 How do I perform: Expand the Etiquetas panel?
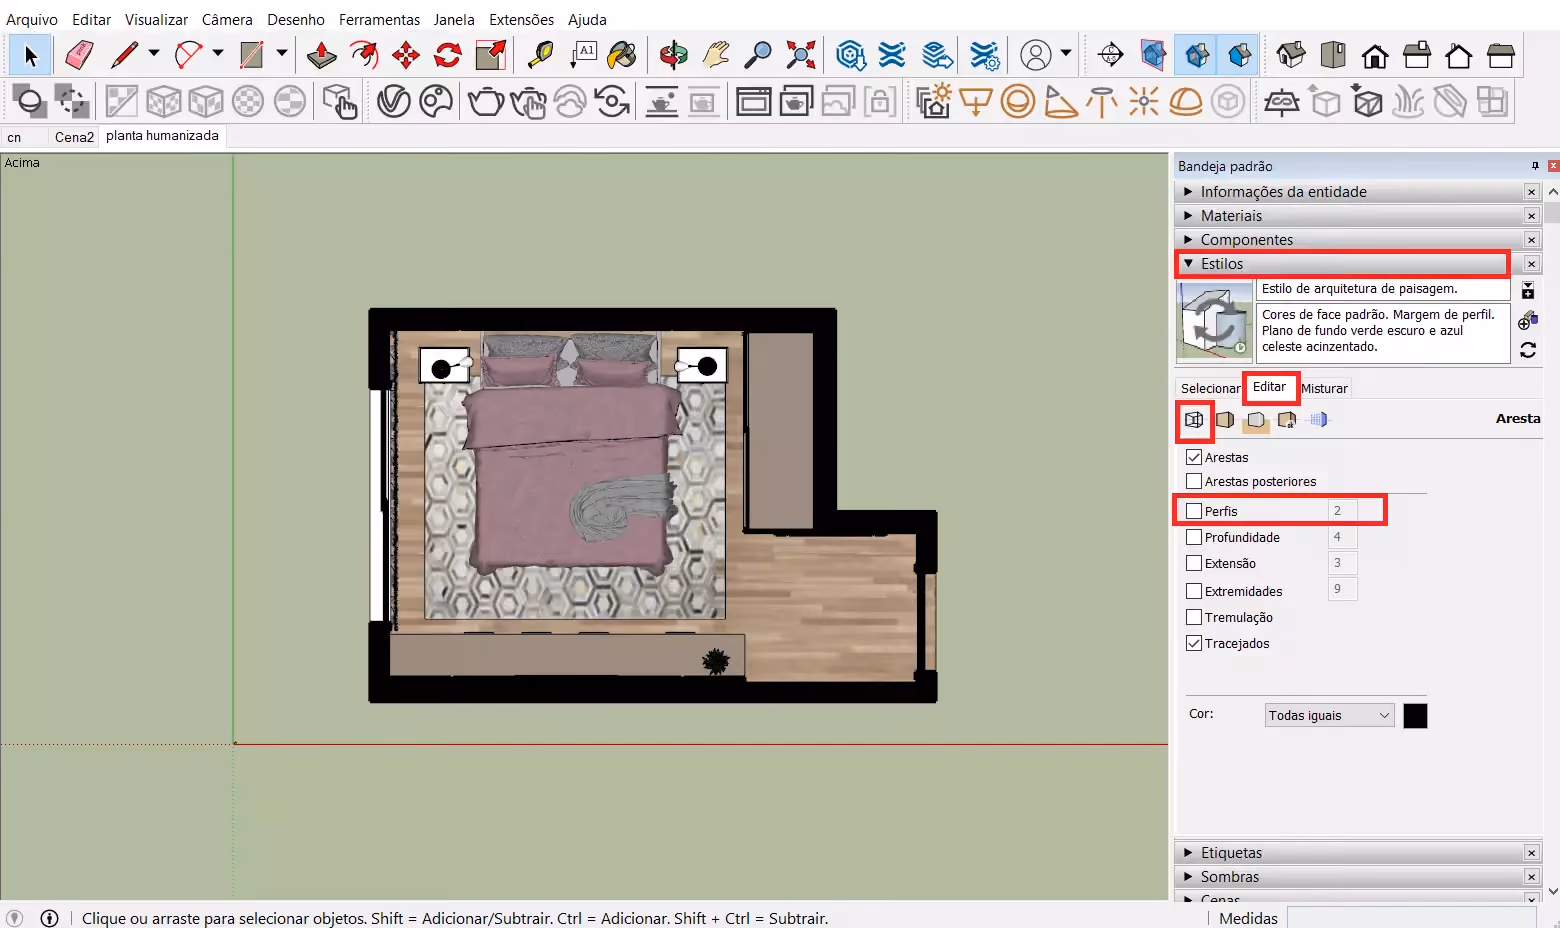click(1357, 853)
